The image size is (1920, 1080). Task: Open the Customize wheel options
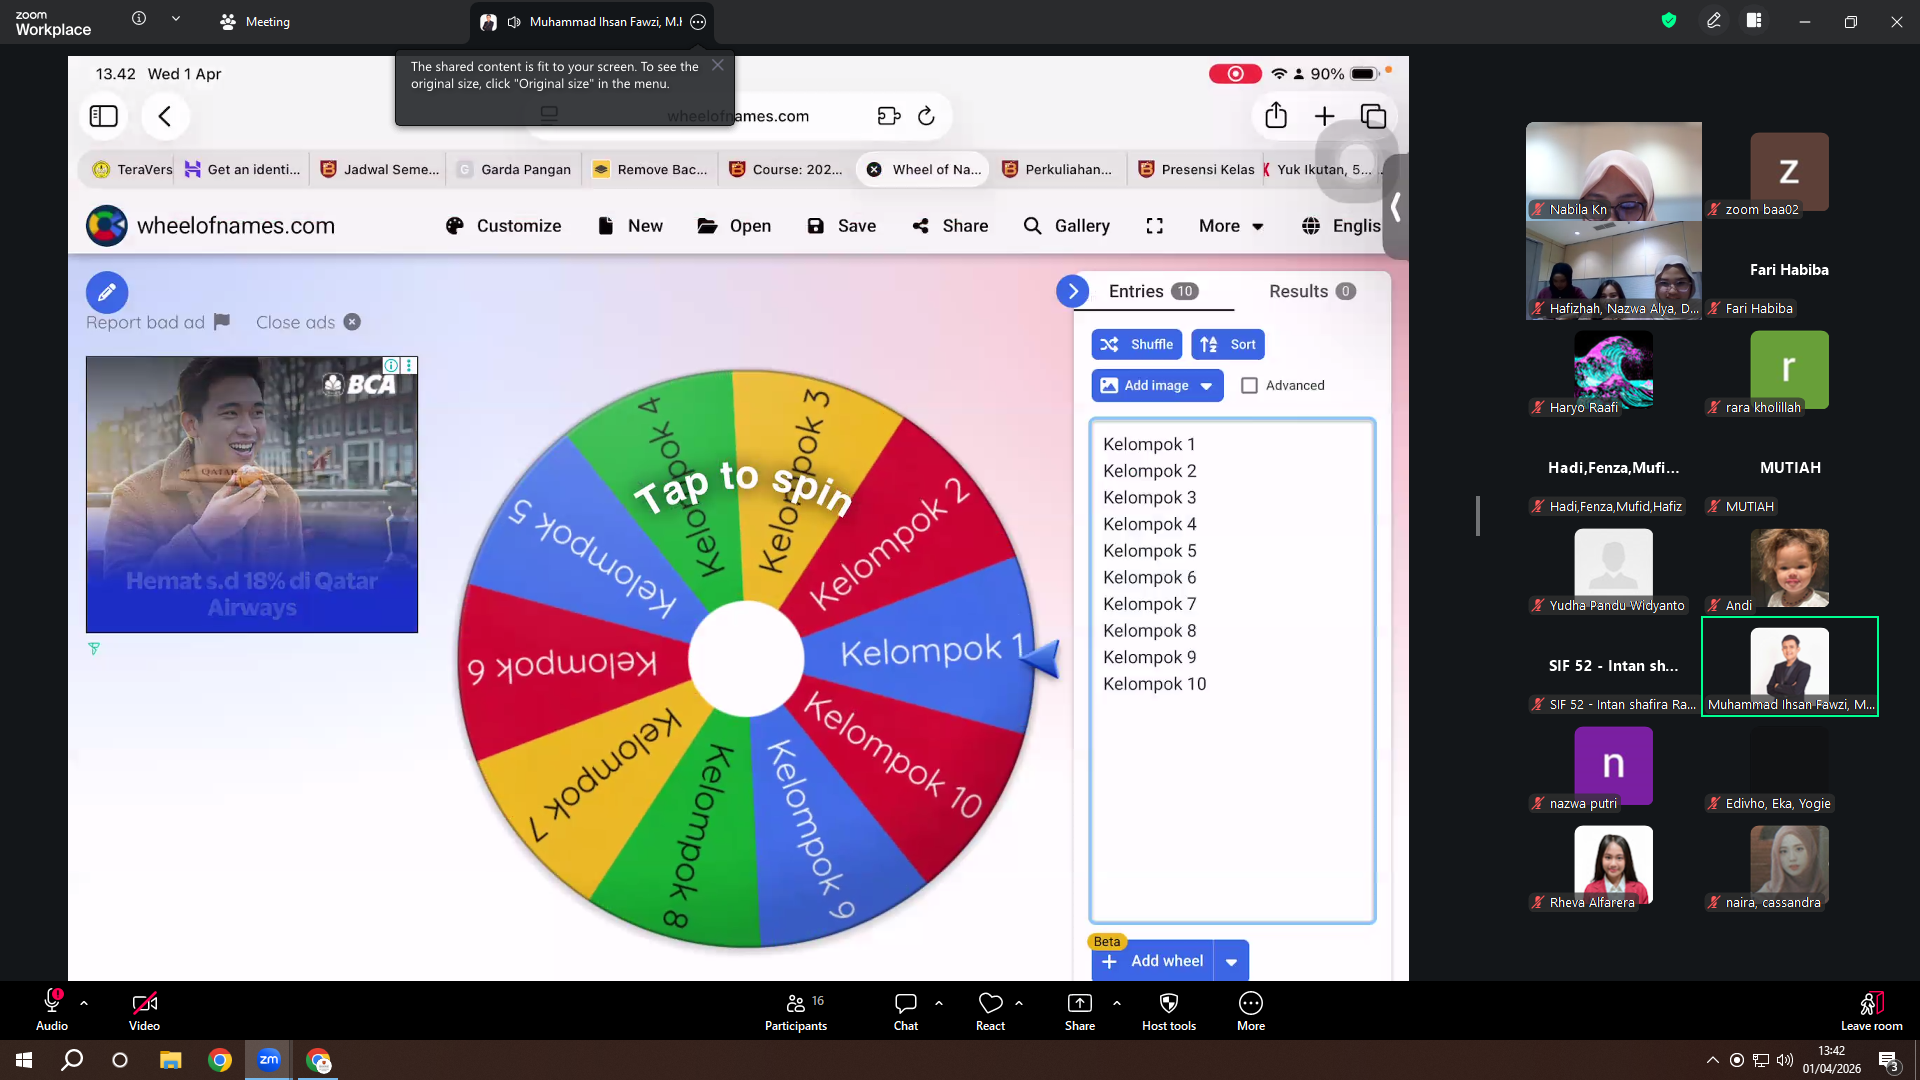(x=503, y=226)
